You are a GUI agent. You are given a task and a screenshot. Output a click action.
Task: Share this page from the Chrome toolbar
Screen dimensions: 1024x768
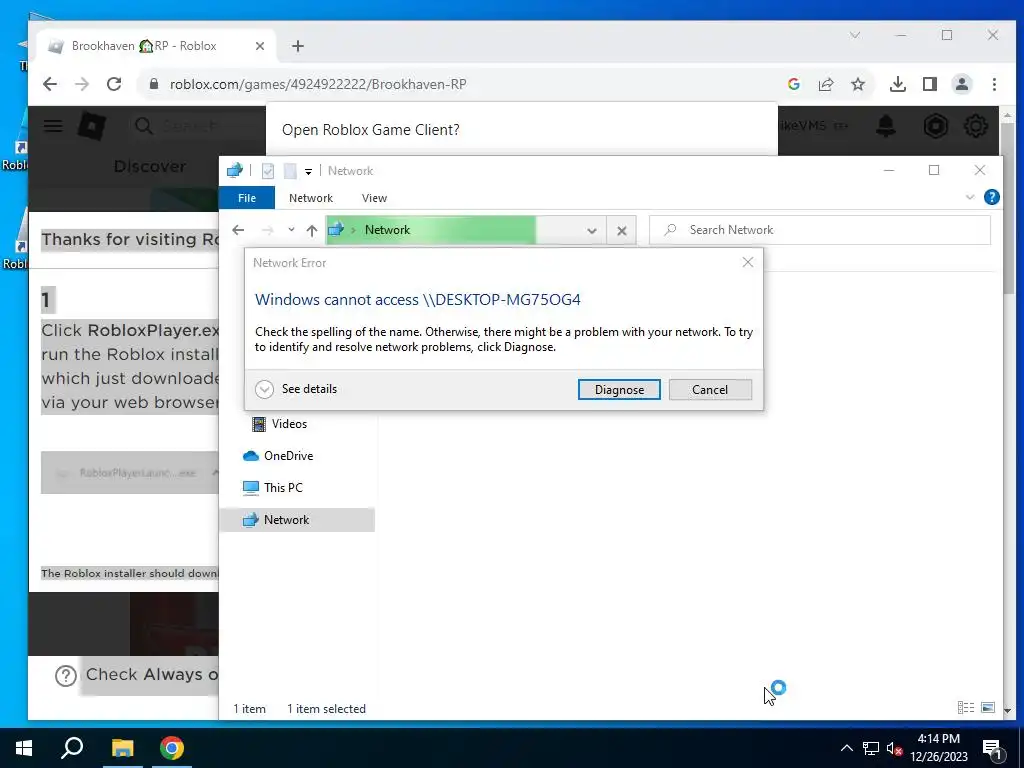coord(825,84)
